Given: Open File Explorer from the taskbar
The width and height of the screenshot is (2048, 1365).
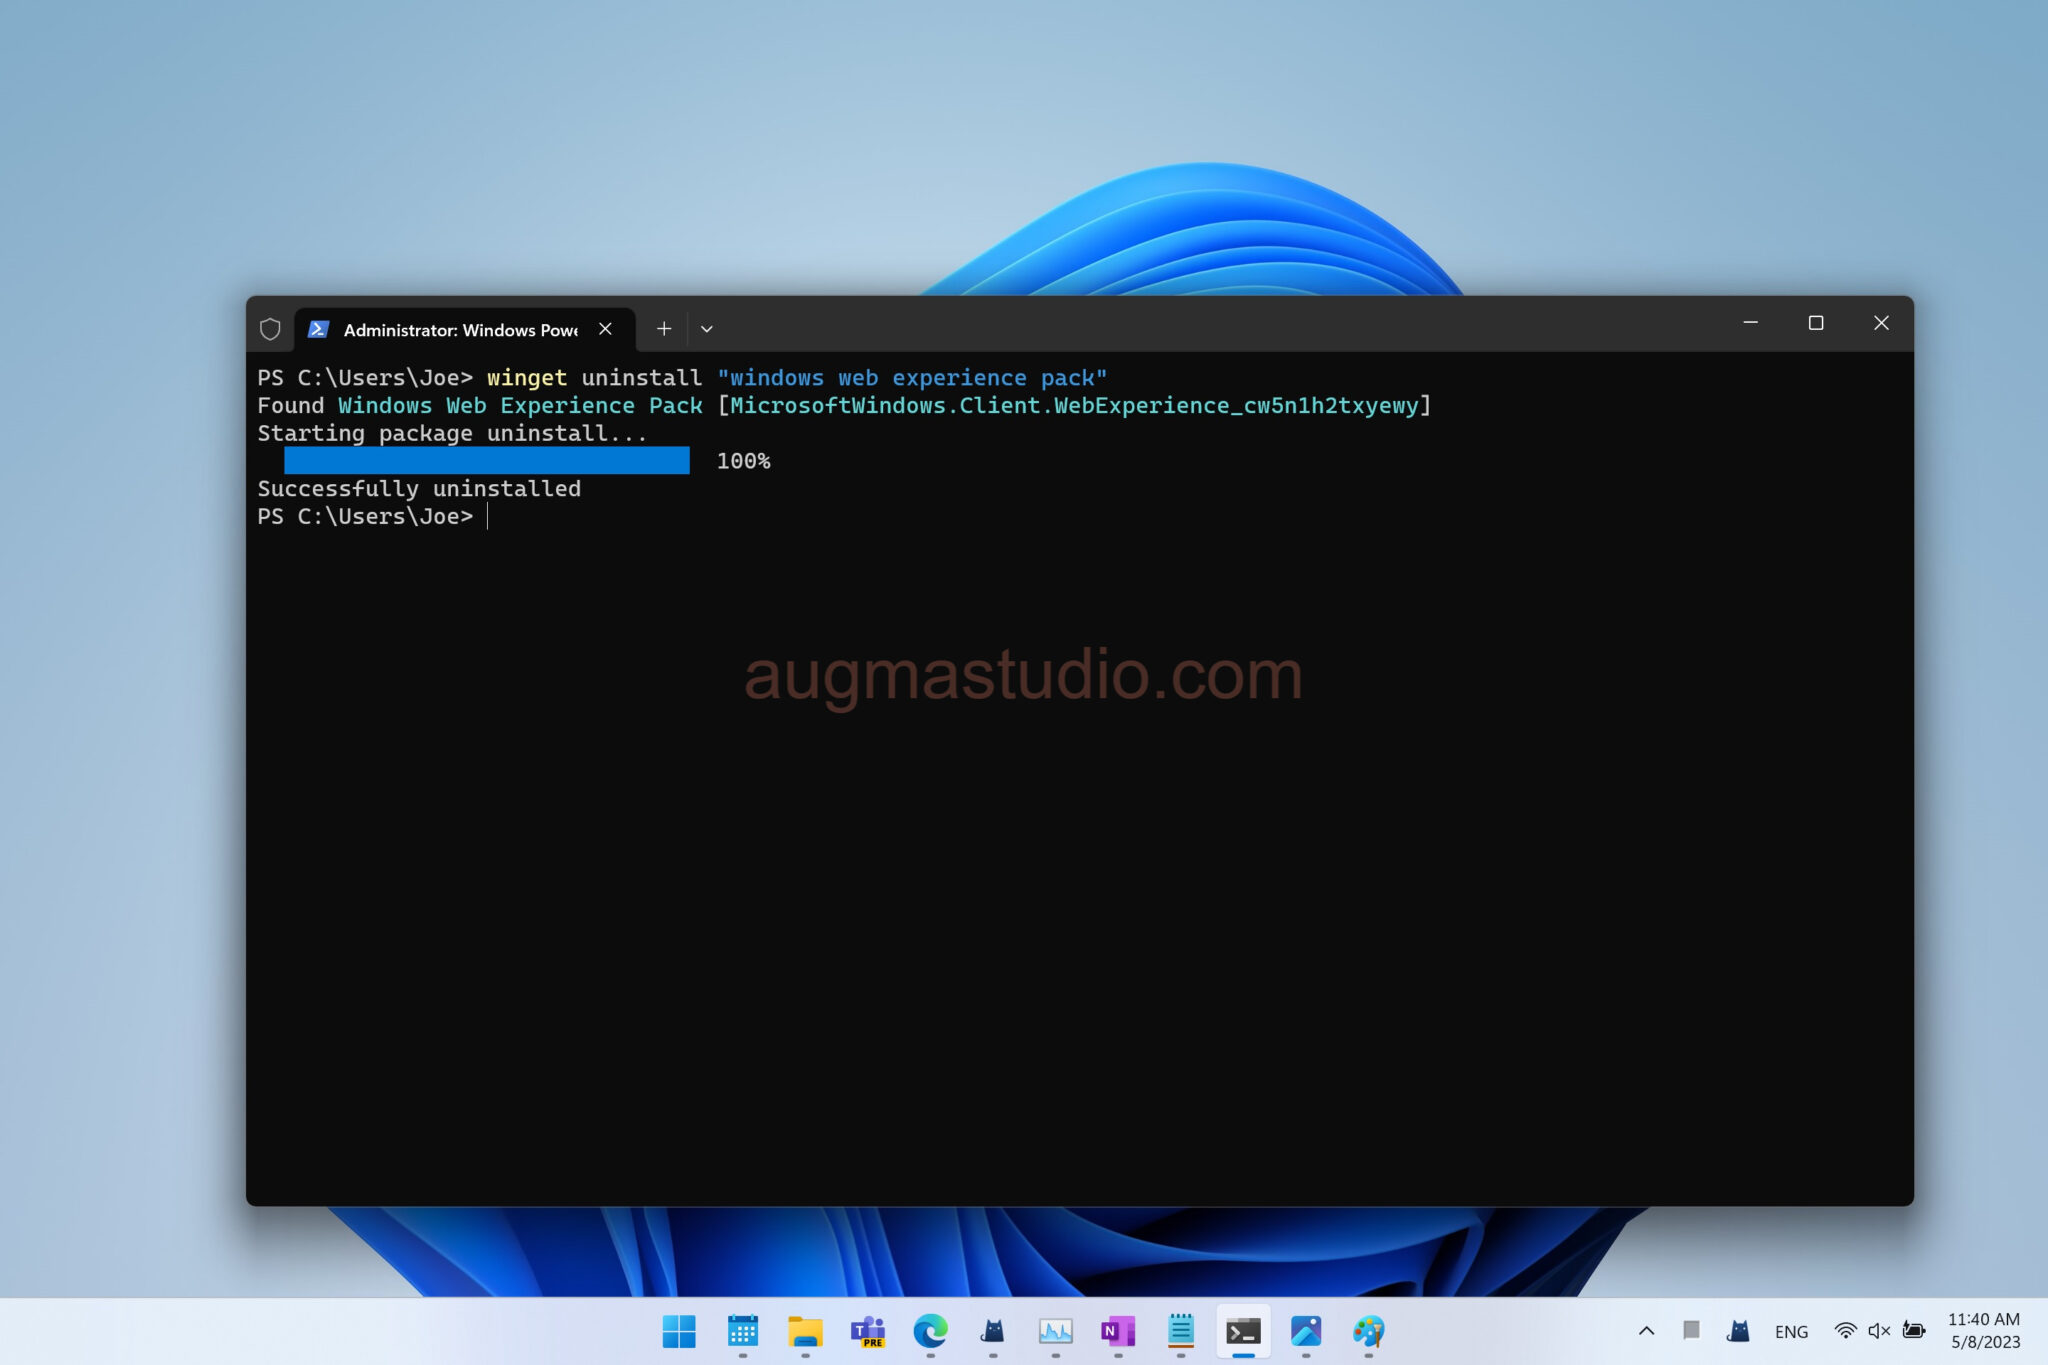Looking at the screenshot, I should (x=805, y=1331).
